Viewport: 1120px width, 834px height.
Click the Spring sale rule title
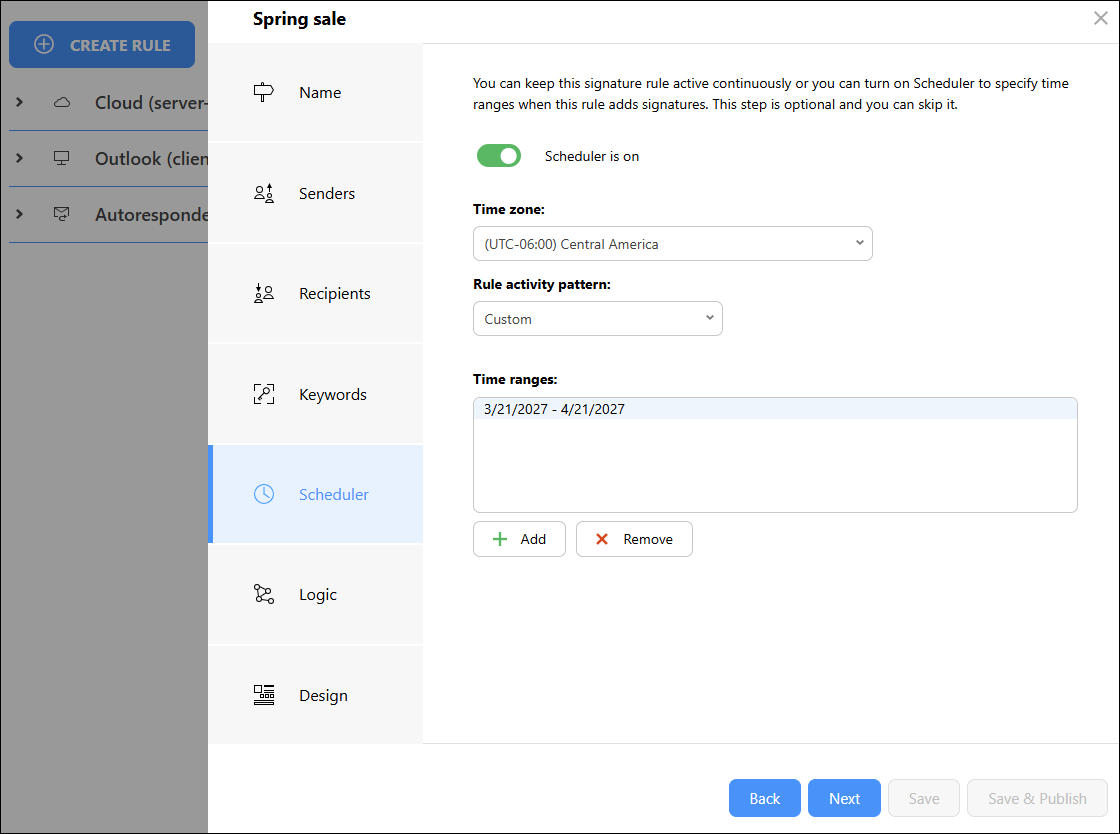point(299,19)
